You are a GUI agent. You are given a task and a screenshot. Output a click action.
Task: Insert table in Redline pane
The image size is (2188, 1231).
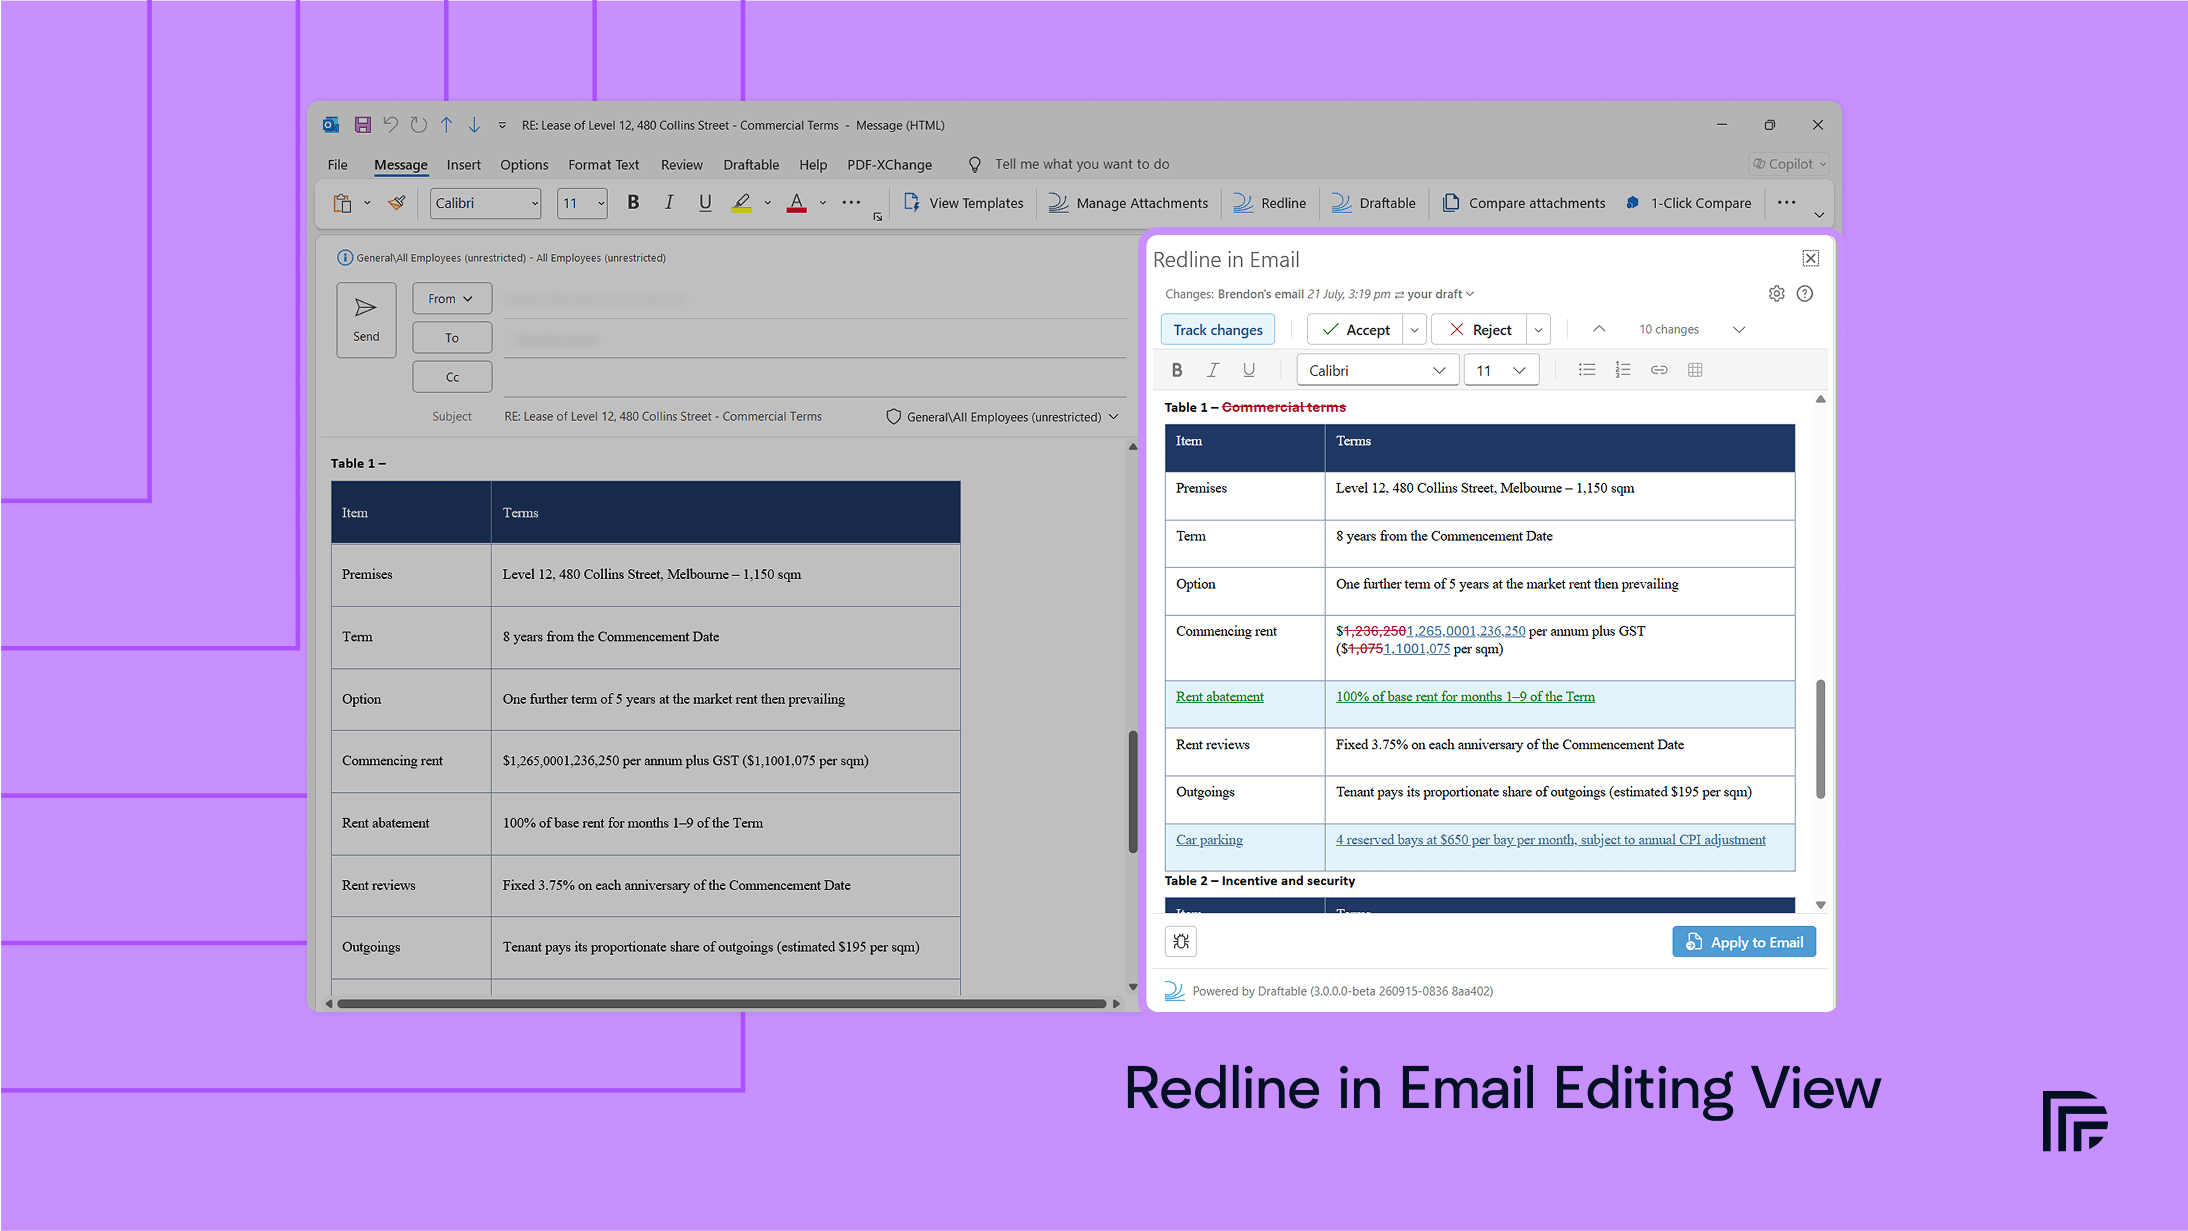[1695, 370]
